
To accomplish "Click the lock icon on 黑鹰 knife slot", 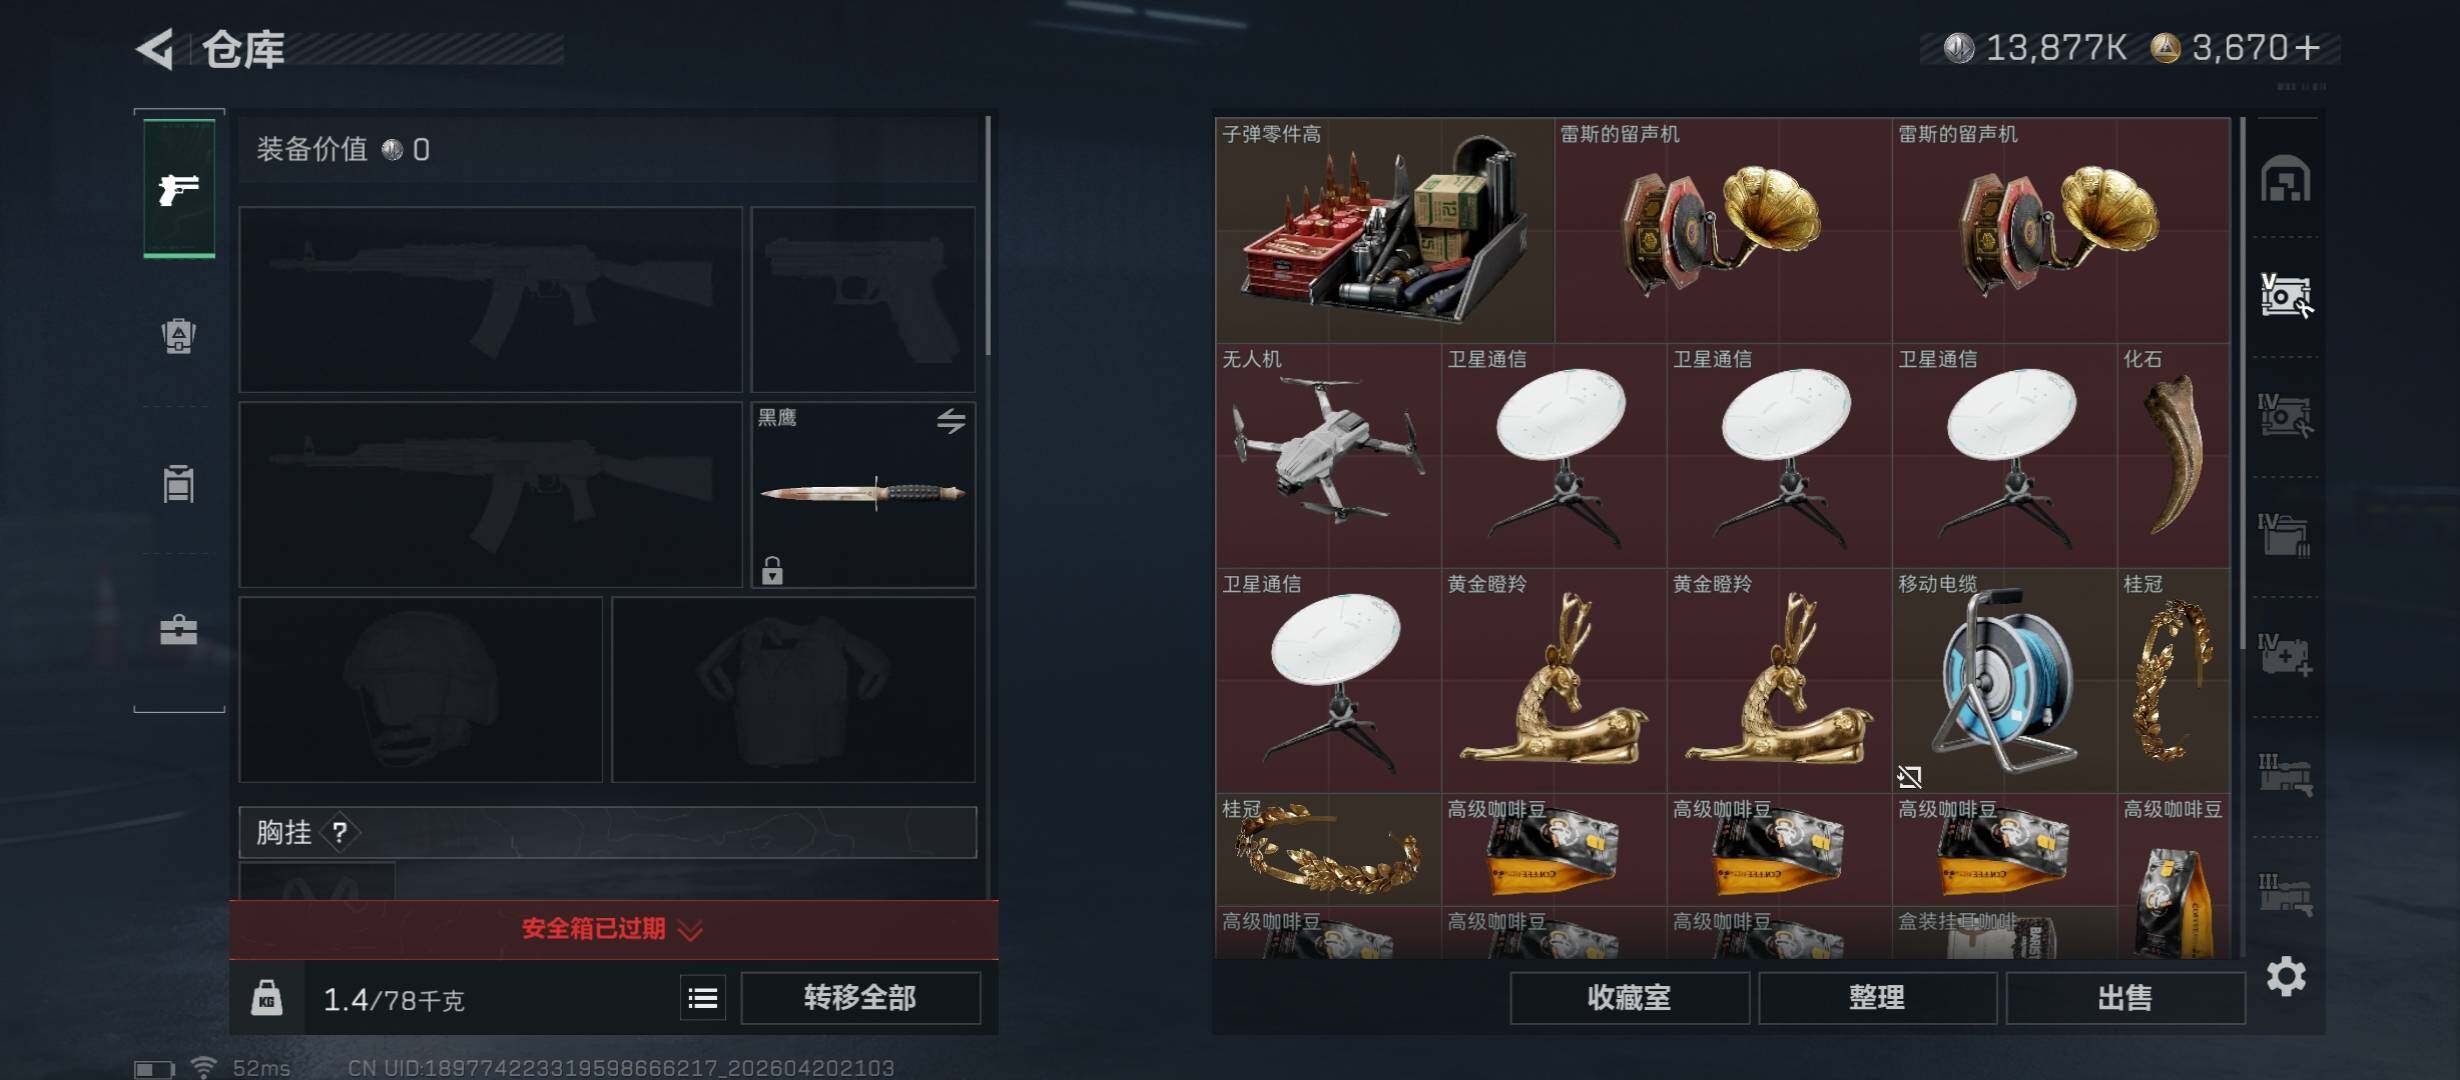I will (x=772, y=571).
